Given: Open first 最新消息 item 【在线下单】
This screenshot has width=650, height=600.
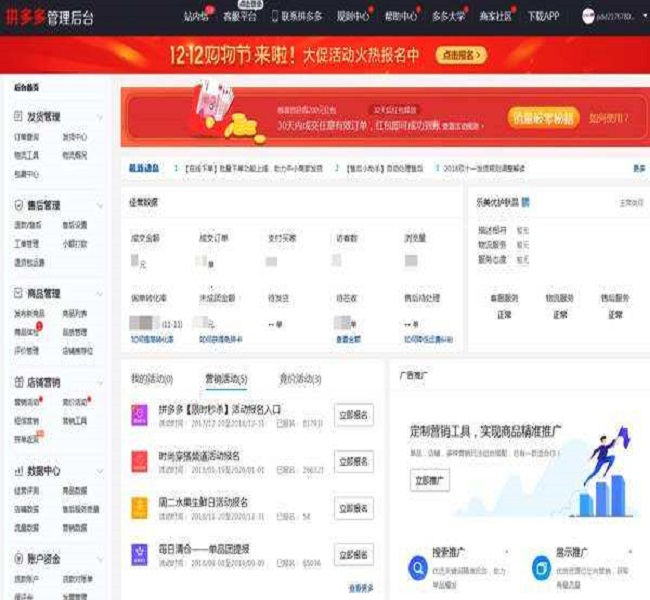Looking at the screenshot, I should tap(253, 168).
